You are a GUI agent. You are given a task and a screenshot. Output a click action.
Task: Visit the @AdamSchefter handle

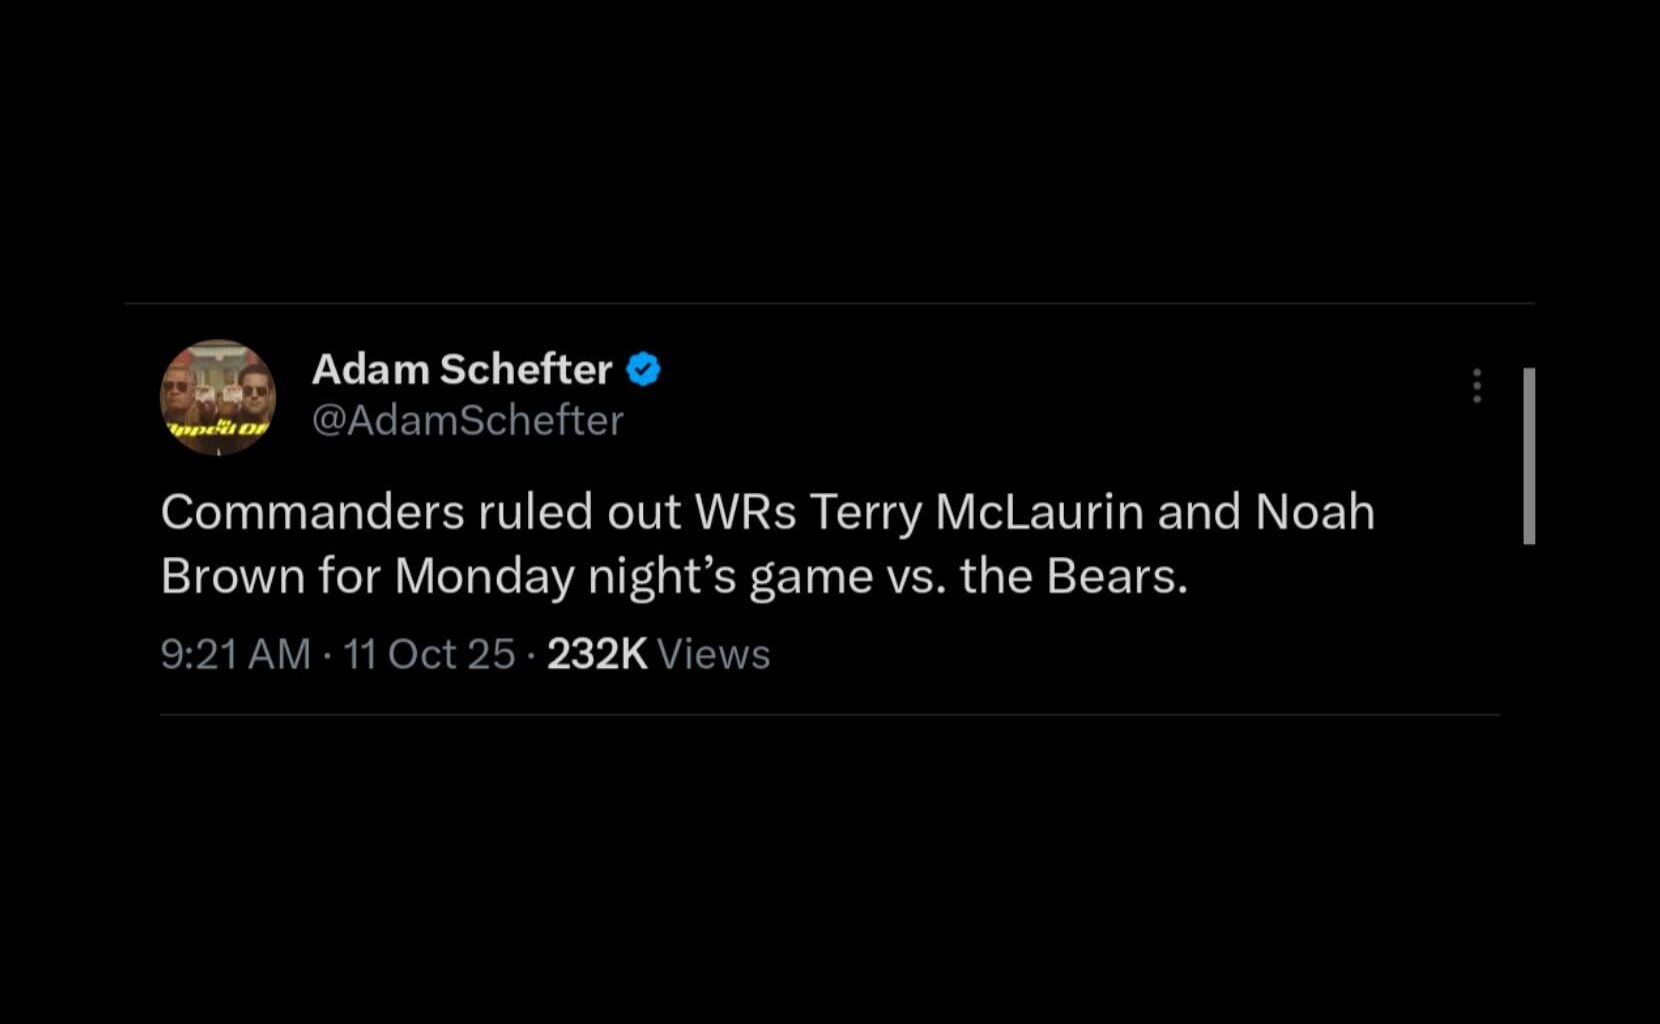click(468, 420)
